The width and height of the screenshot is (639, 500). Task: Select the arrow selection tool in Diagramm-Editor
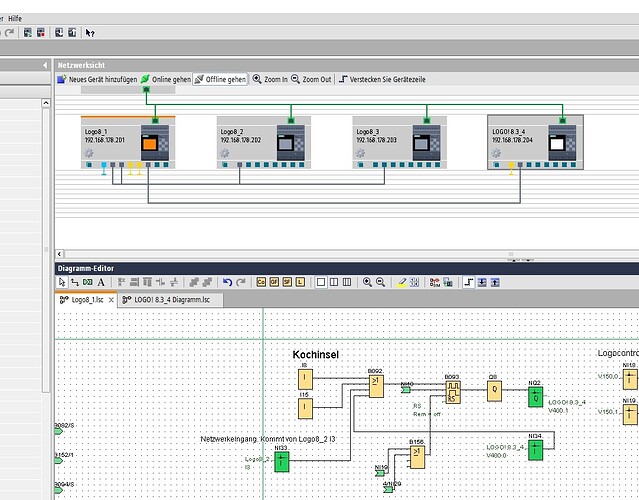point(62,282)
